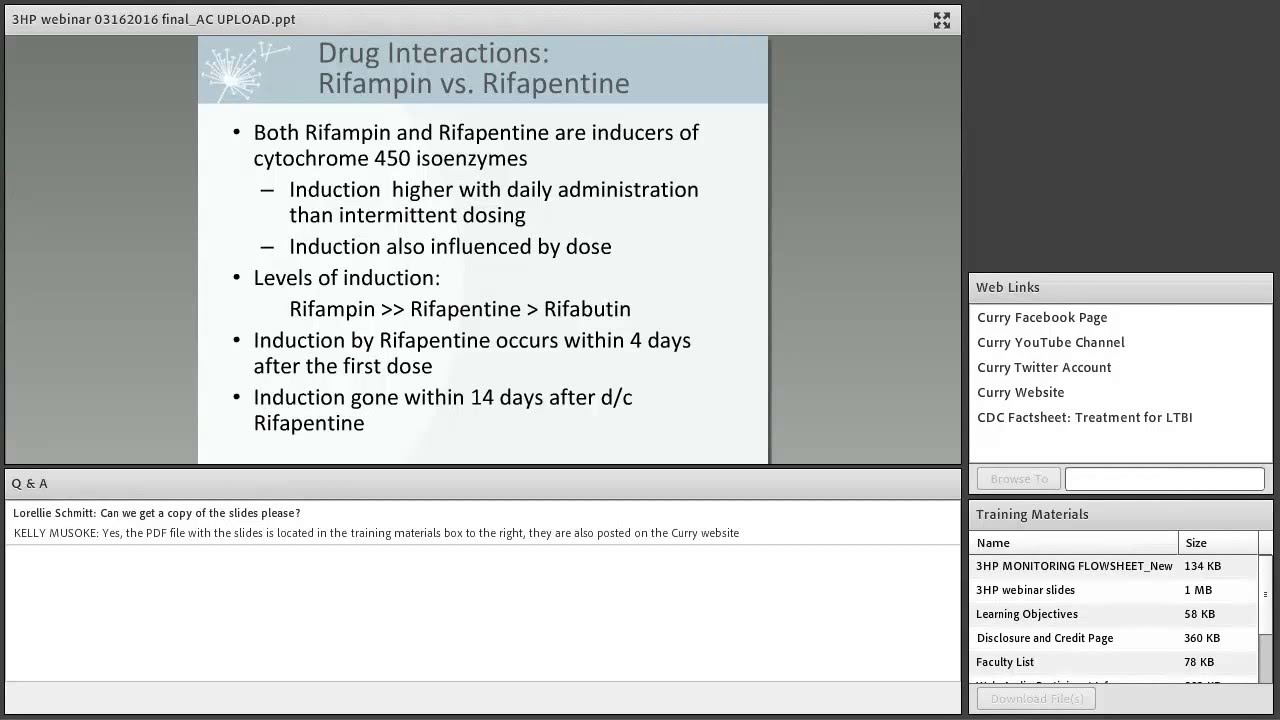Open the Curry YouTube Channel link
Screen dimensions: 1280x720
[x=1051, y=342]
